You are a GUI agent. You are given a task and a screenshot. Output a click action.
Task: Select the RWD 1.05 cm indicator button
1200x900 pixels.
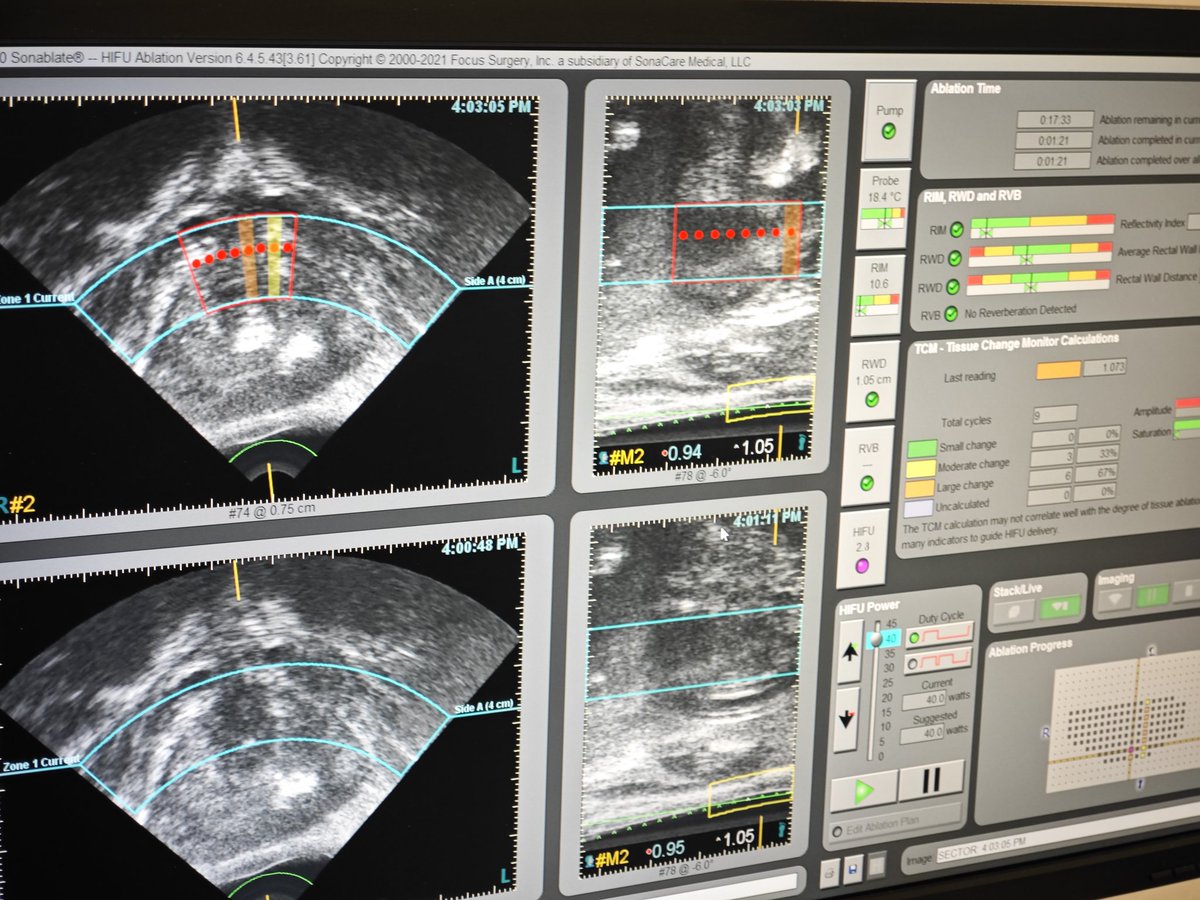tap(871, 382)
